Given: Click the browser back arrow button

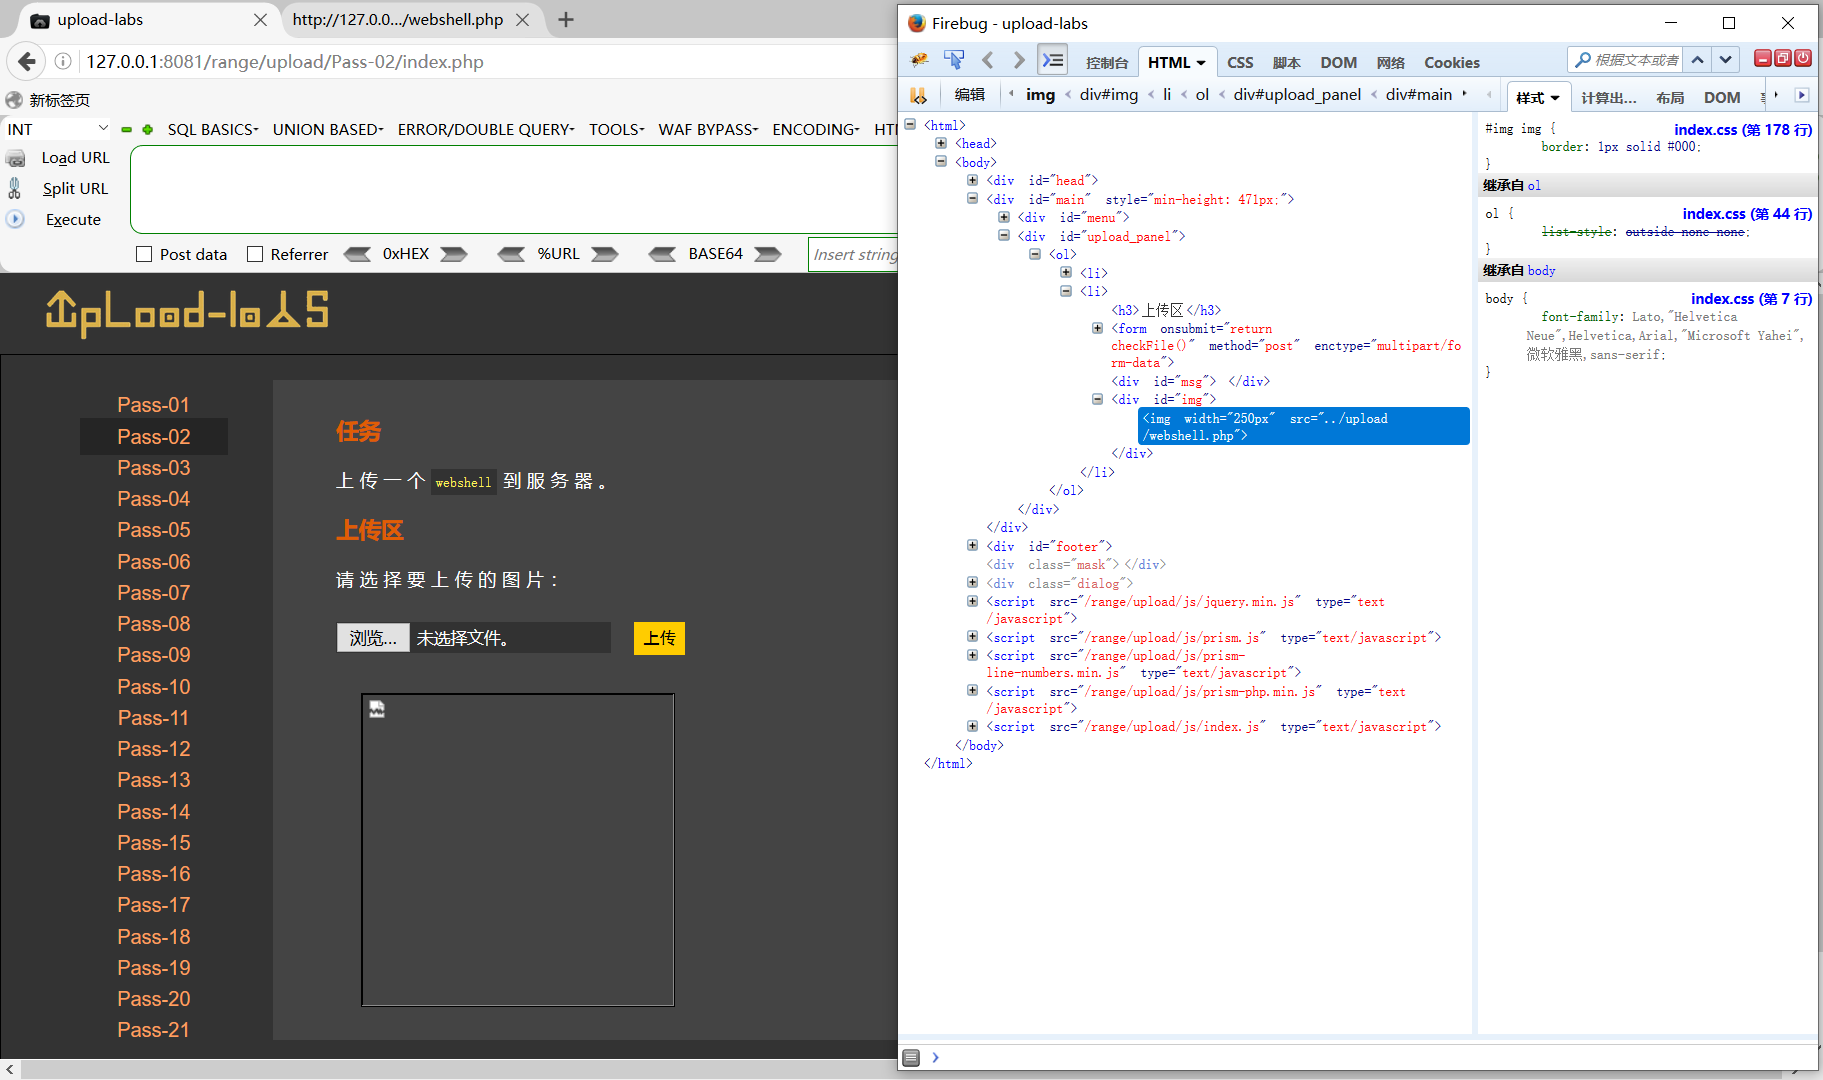Looking at the screenshot, I should point(27,62).
